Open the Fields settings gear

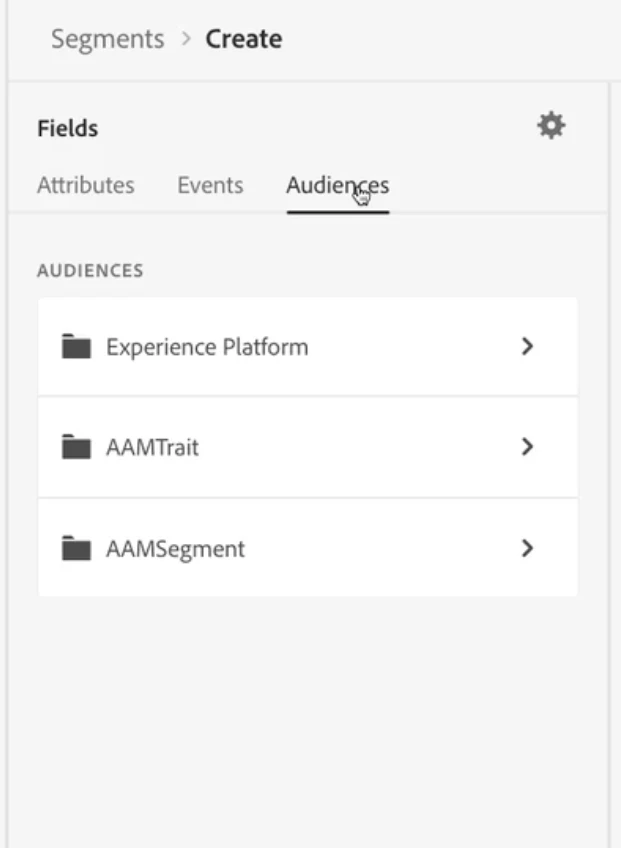(551, 126)
